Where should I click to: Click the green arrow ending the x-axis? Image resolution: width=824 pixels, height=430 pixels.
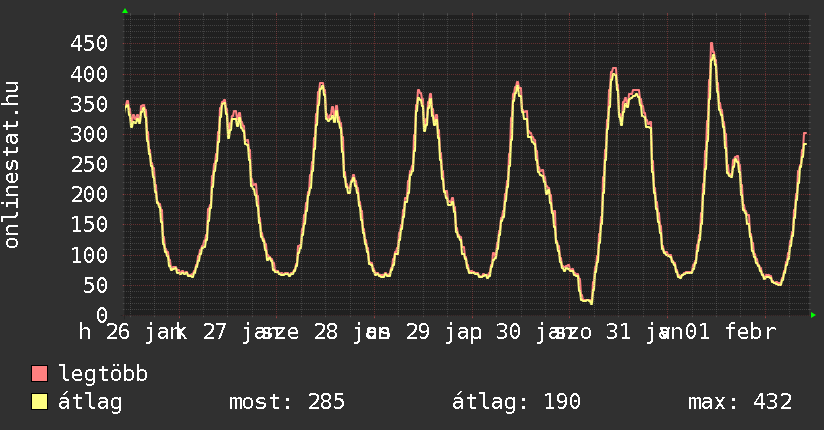[x=813, y=315]
